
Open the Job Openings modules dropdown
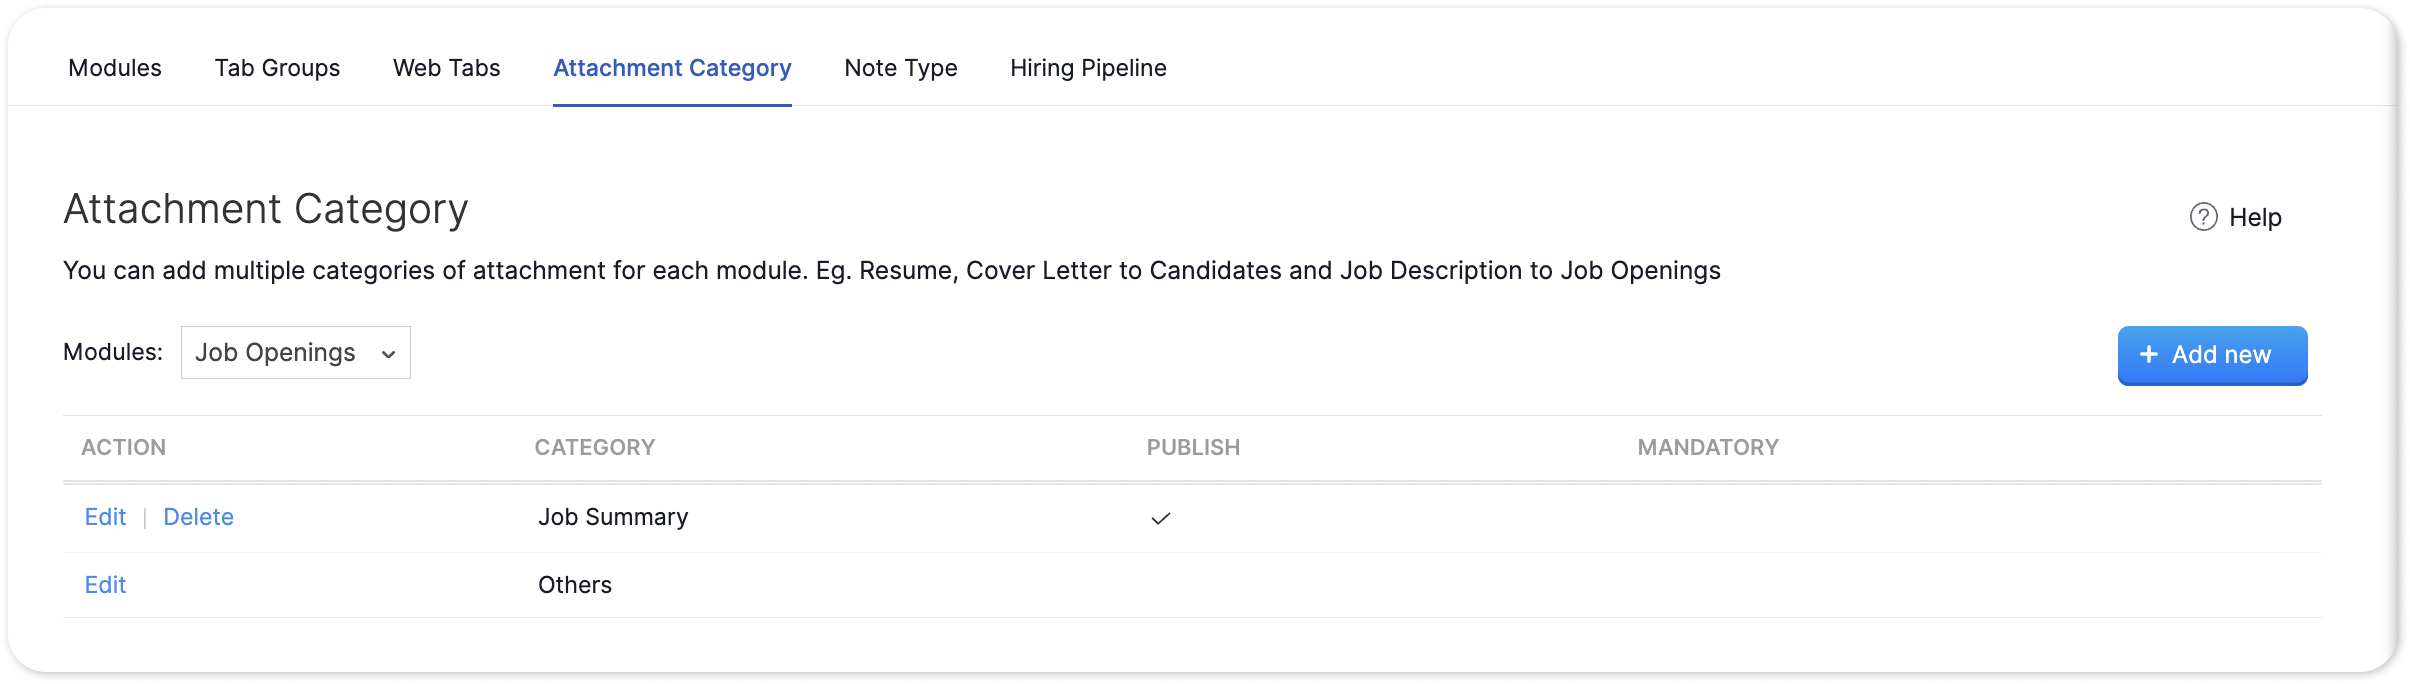pos(295,353)
